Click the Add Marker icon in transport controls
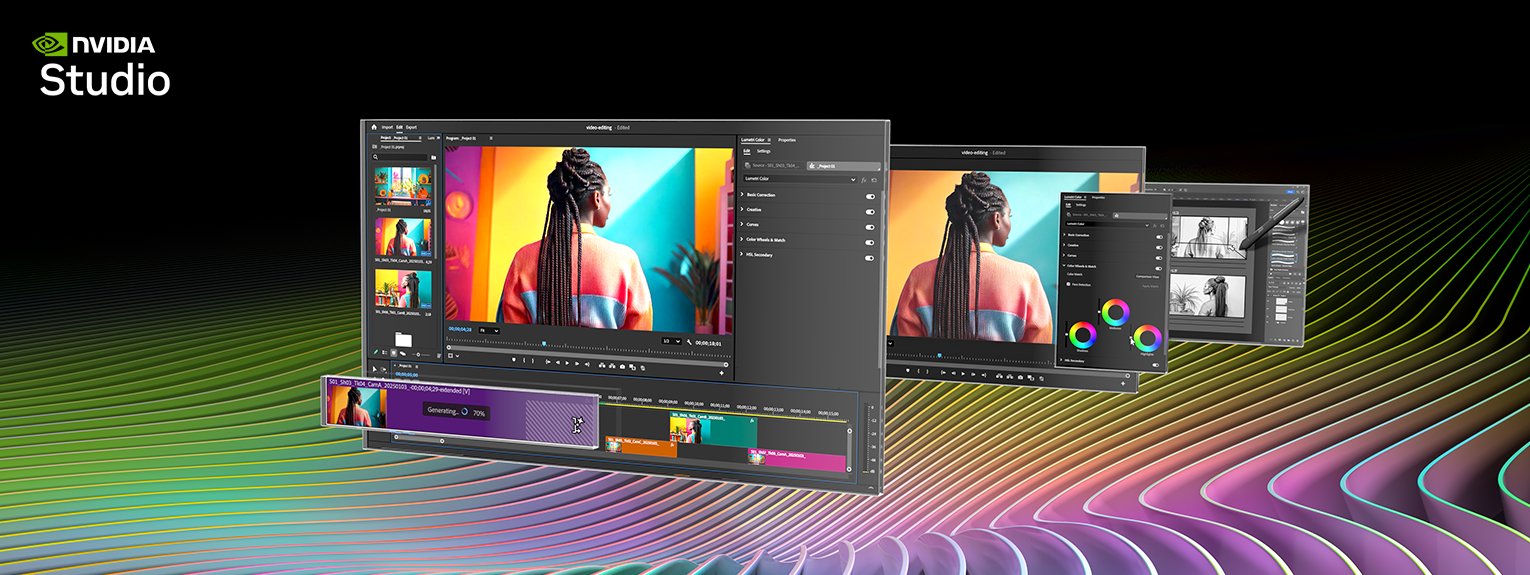 [x=515, y=360]
